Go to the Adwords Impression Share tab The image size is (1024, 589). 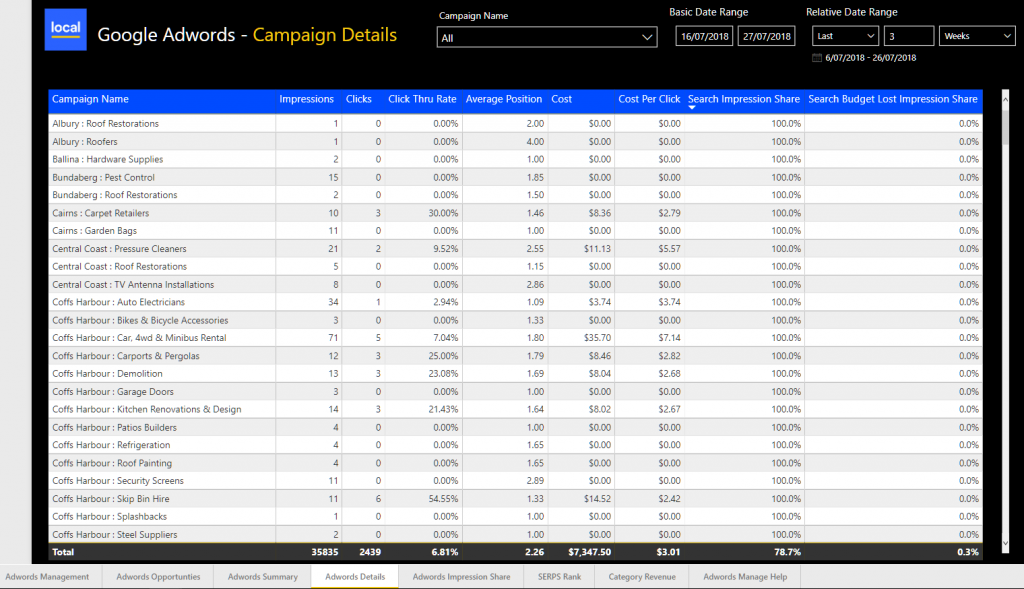tap(461, 577)
